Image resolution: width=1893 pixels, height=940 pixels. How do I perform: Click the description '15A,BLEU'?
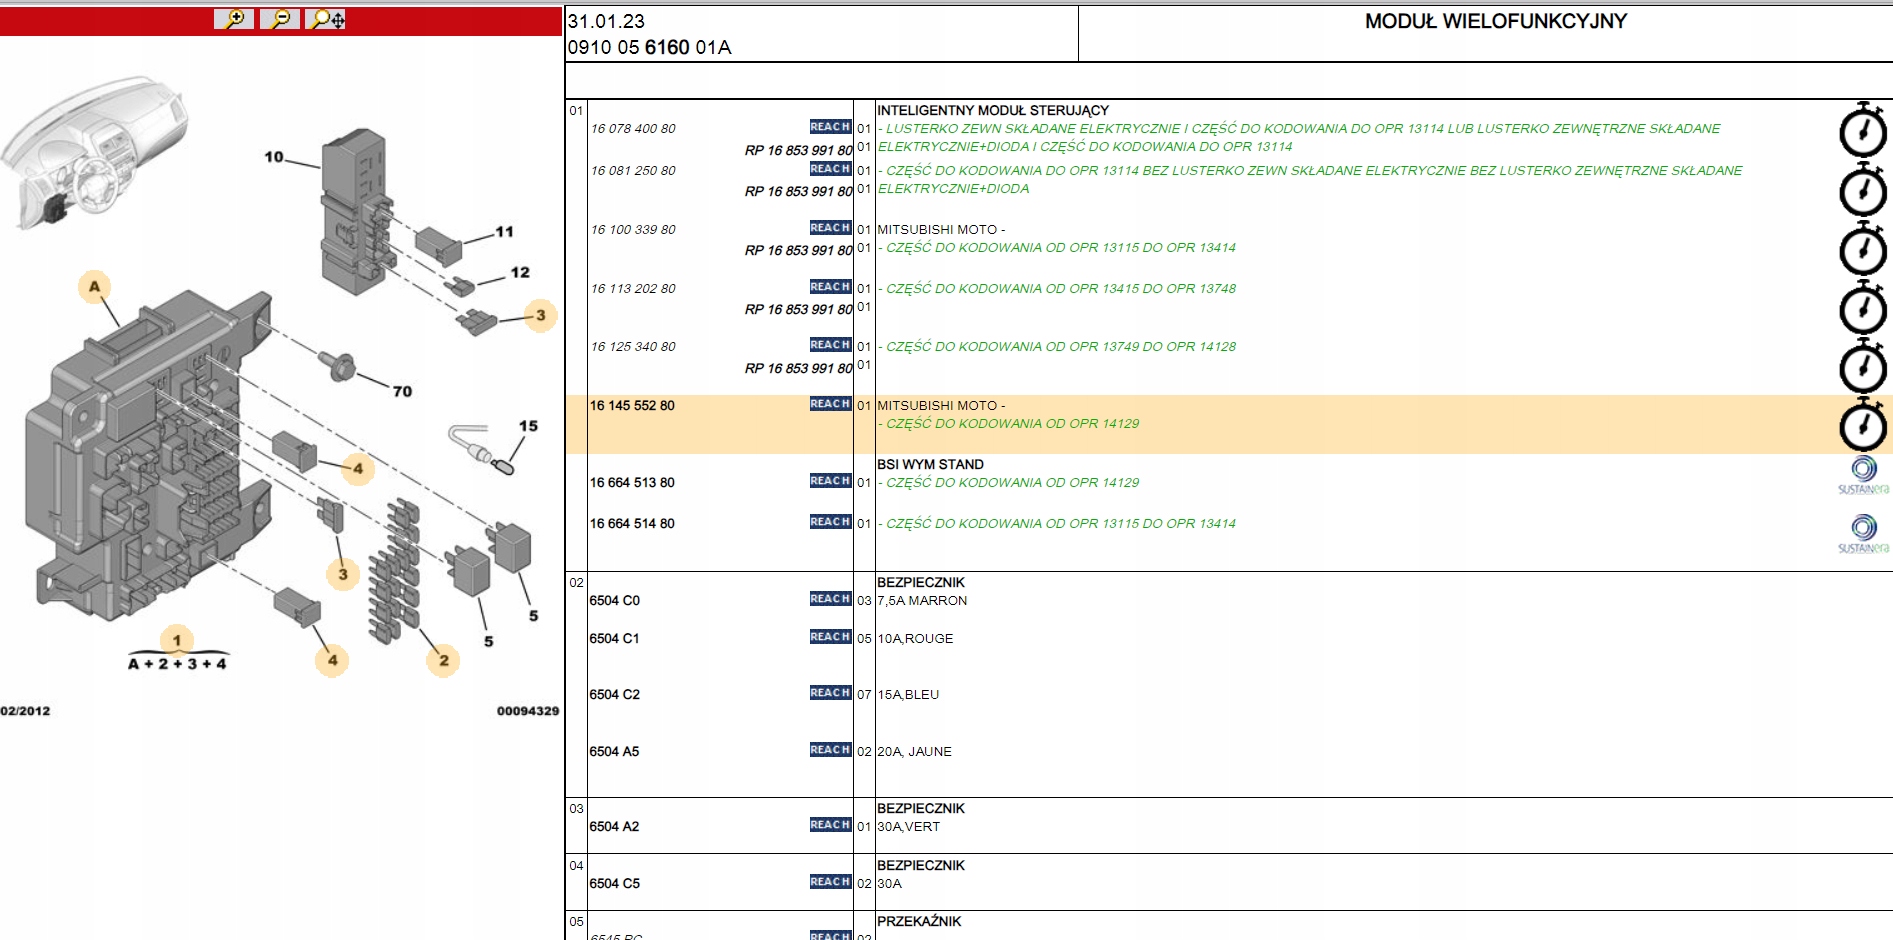point(908,695)
